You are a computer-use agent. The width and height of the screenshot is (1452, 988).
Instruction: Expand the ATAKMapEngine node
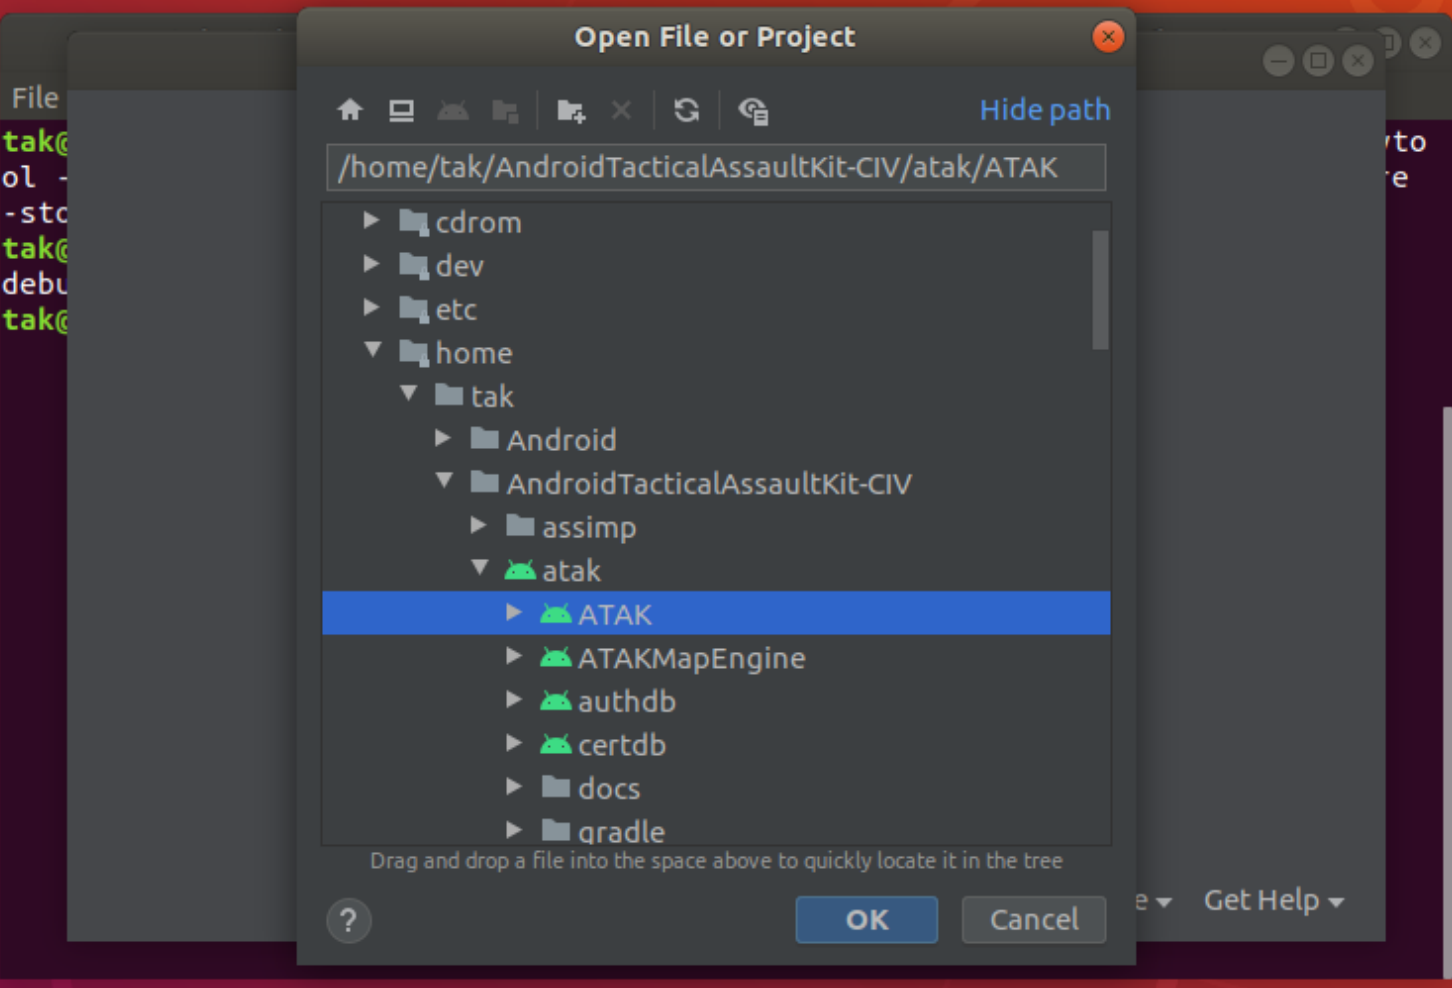pyautogui.click(x=514, y=656)
